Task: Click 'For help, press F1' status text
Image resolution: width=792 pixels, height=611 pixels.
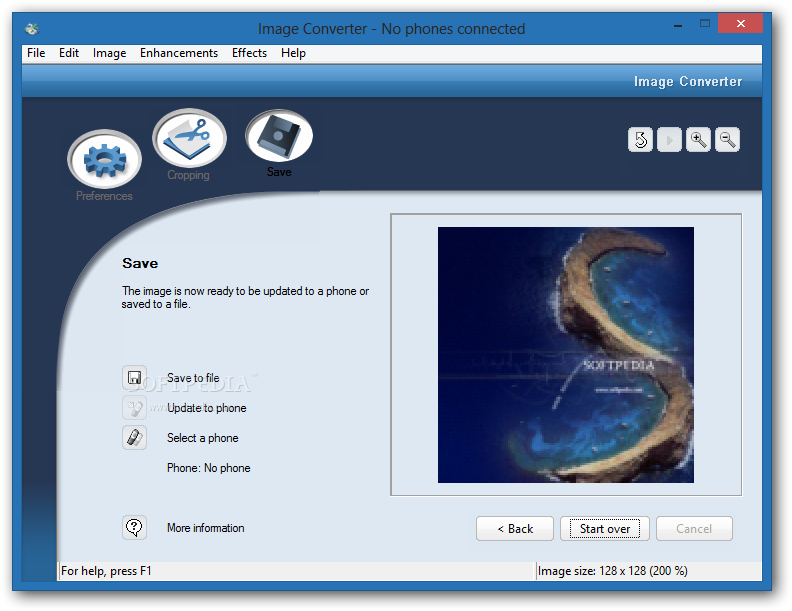Action: coord(106,571)
